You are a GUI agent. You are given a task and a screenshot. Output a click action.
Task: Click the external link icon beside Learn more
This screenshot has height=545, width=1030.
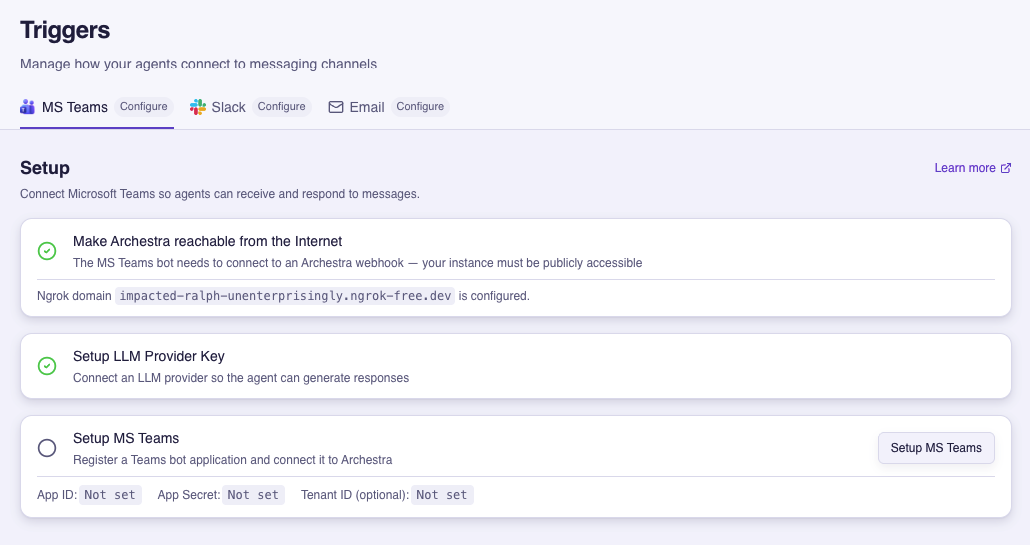click(x=1006, y=168)
